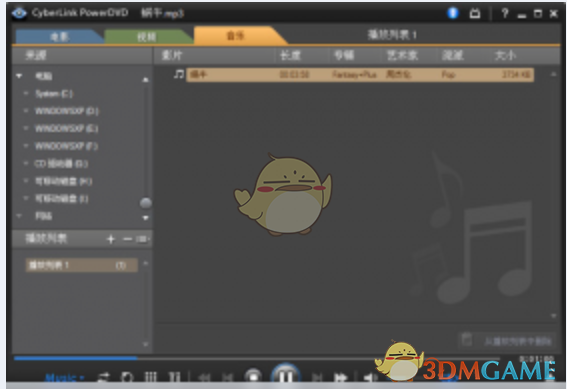Select System (C:) in the source tree

tap(54, 94)
